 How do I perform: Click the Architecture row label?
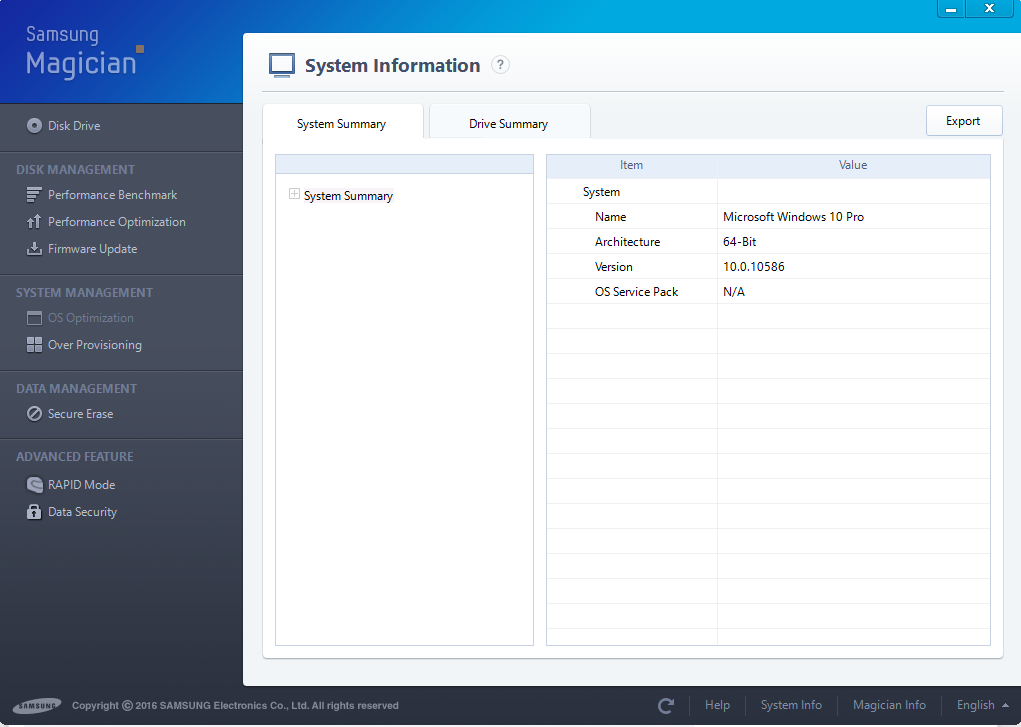click(x=628, y=242)
